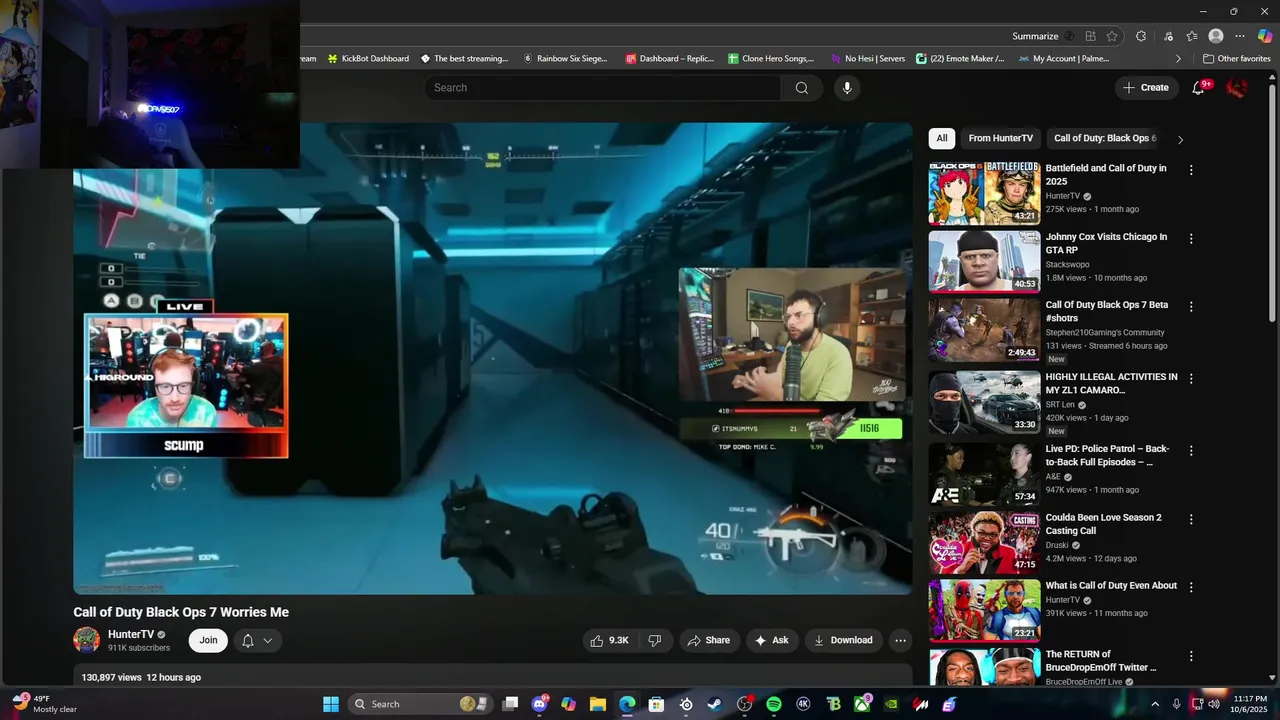Open Johnny Cox Visits Chicago thumbnail
The width and height of the screenshot is (1280, 720).
pos(984,261)
